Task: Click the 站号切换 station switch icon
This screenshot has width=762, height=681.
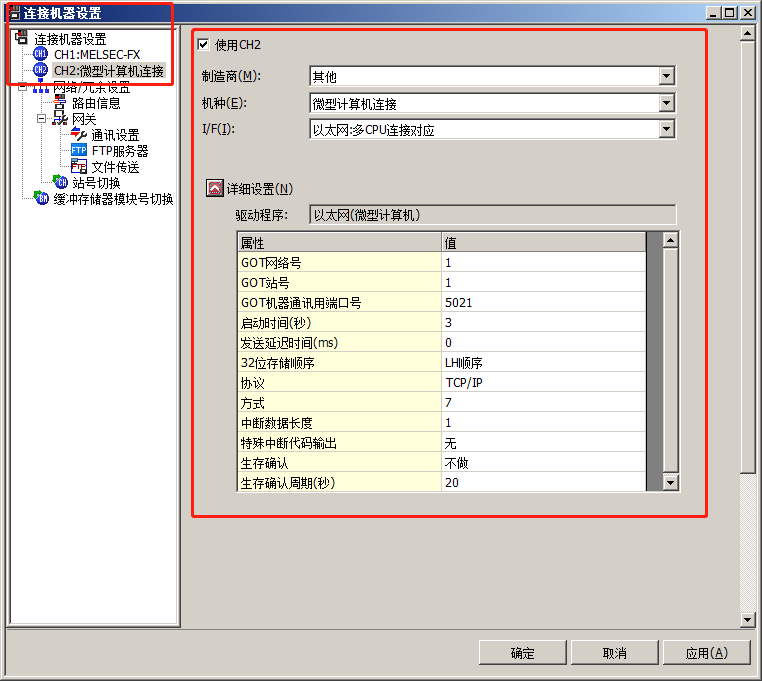Action: (x=60, y=183)
